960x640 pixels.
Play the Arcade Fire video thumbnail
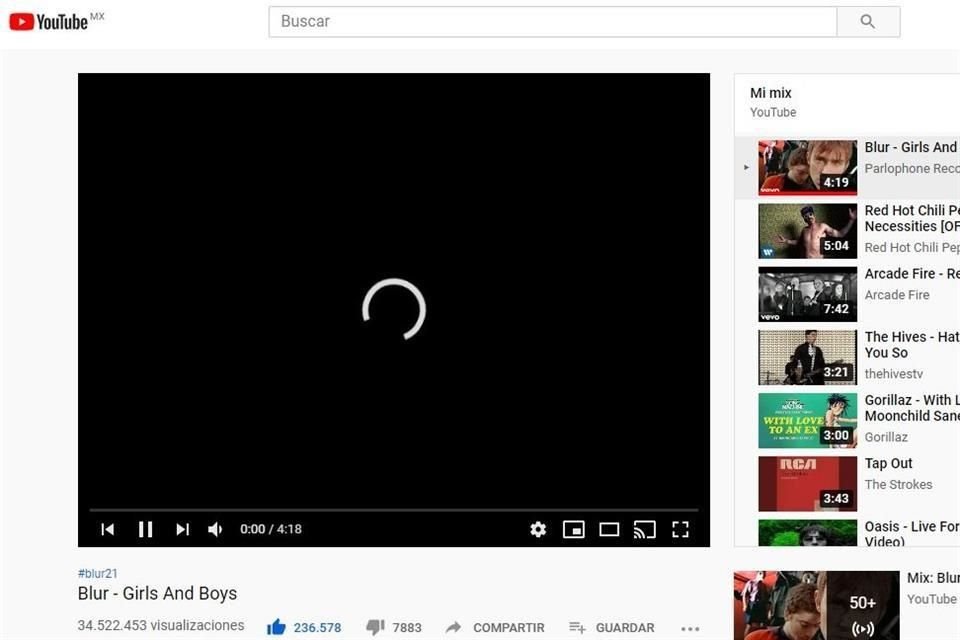point(808,294)
